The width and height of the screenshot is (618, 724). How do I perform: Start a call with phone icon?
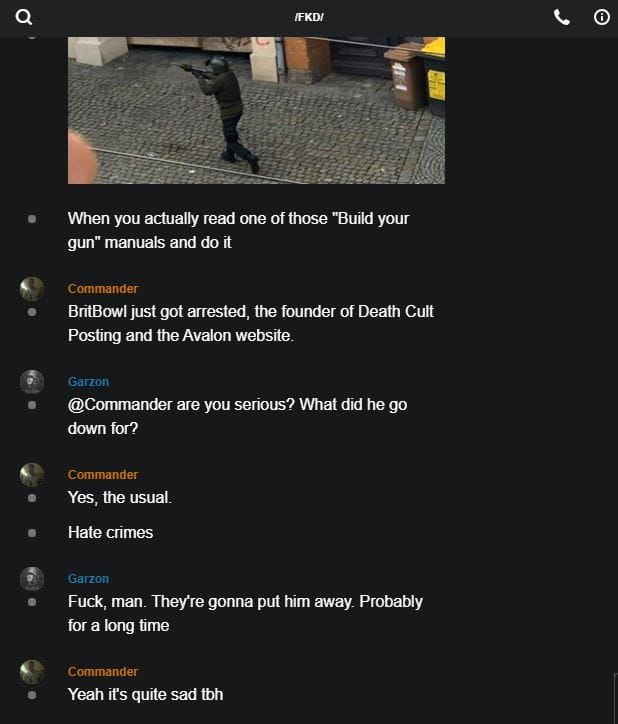561,18
